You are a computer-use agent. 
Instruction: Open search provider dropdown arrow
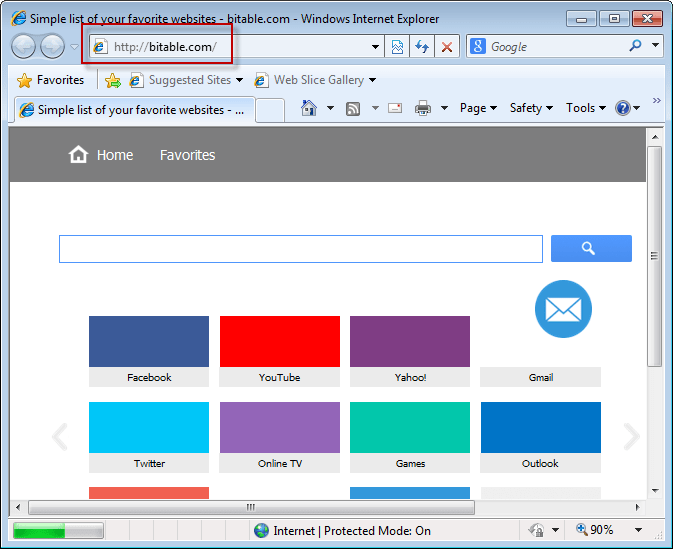pos(655,45)
